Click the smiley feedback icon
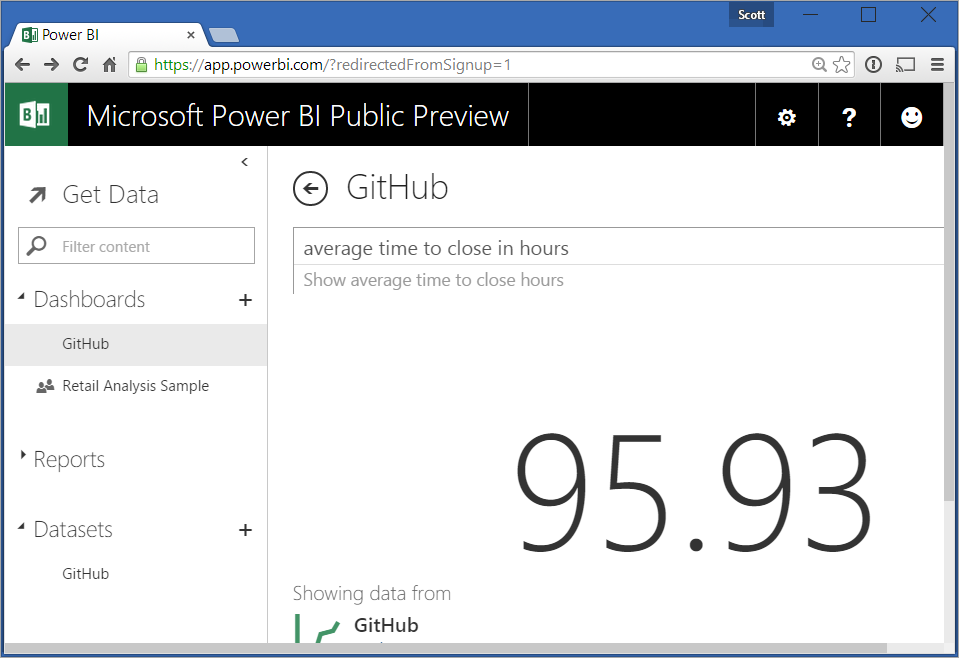The height and width of the screenshot is (658, 959). [x=911, y=117]
